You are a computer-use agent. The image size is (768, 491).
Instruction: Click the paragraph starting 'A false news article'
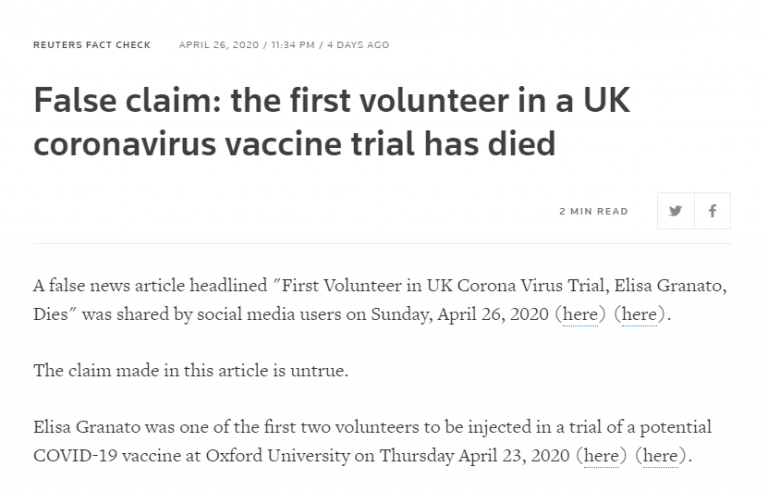click(x=380, y=299)
